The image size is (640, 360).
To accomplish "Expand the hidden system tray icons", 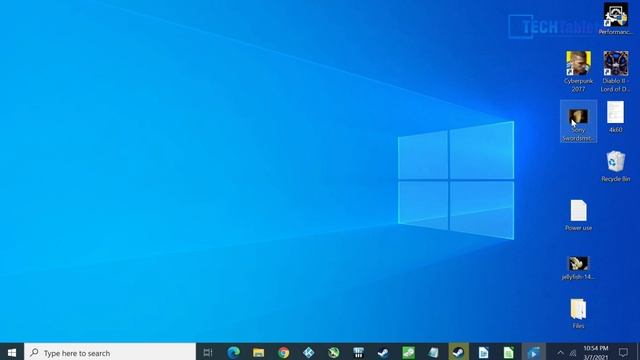I will coord(560,353).
